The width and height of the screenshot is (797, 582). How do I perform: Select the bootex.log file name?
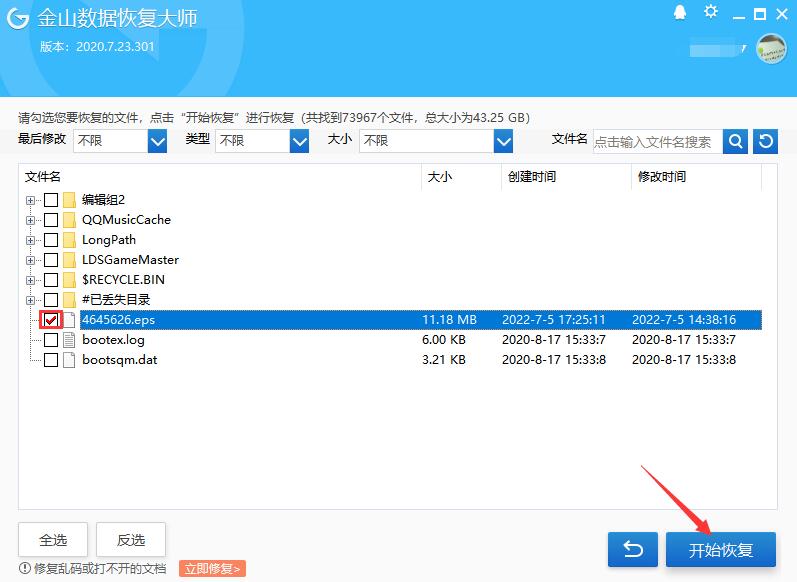click(113, 340)
